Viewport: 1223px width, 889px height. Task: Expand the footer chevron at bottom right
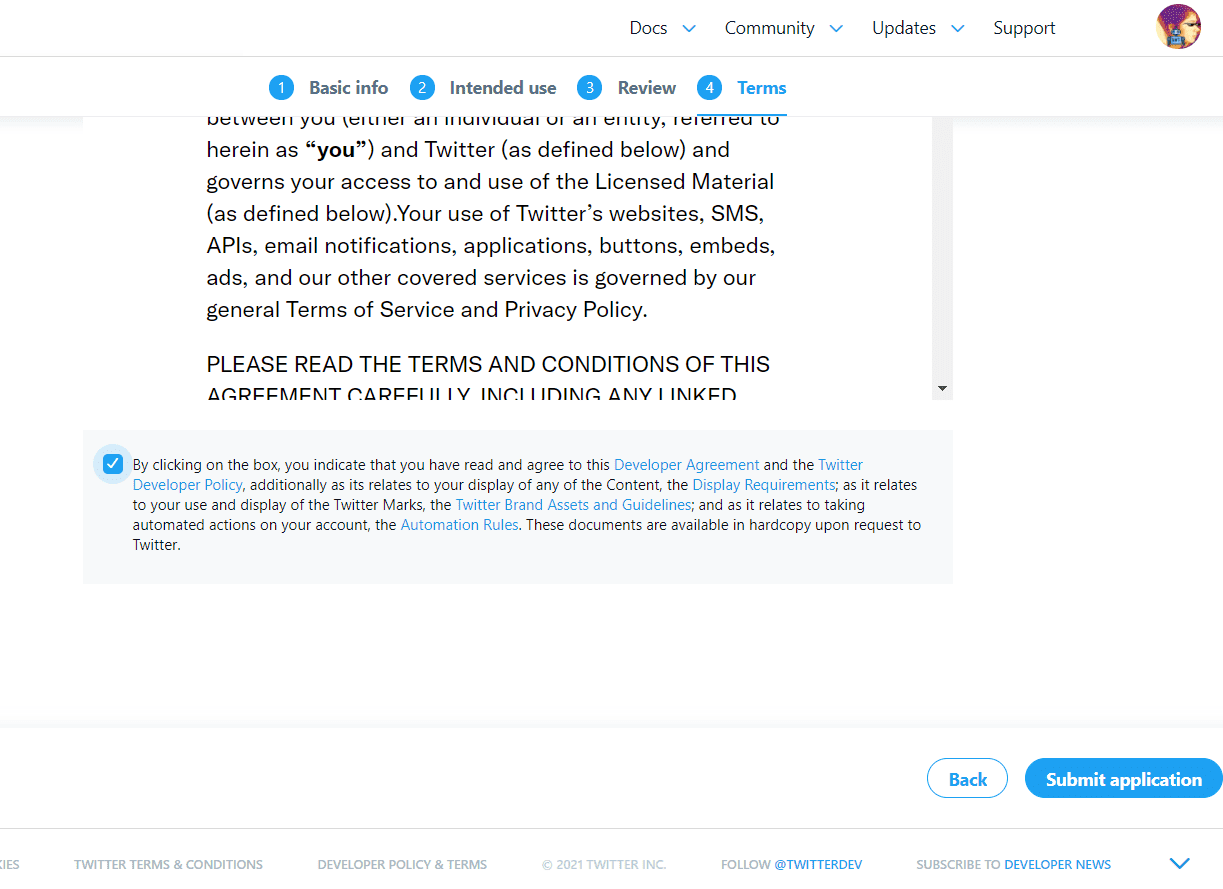1180,863
